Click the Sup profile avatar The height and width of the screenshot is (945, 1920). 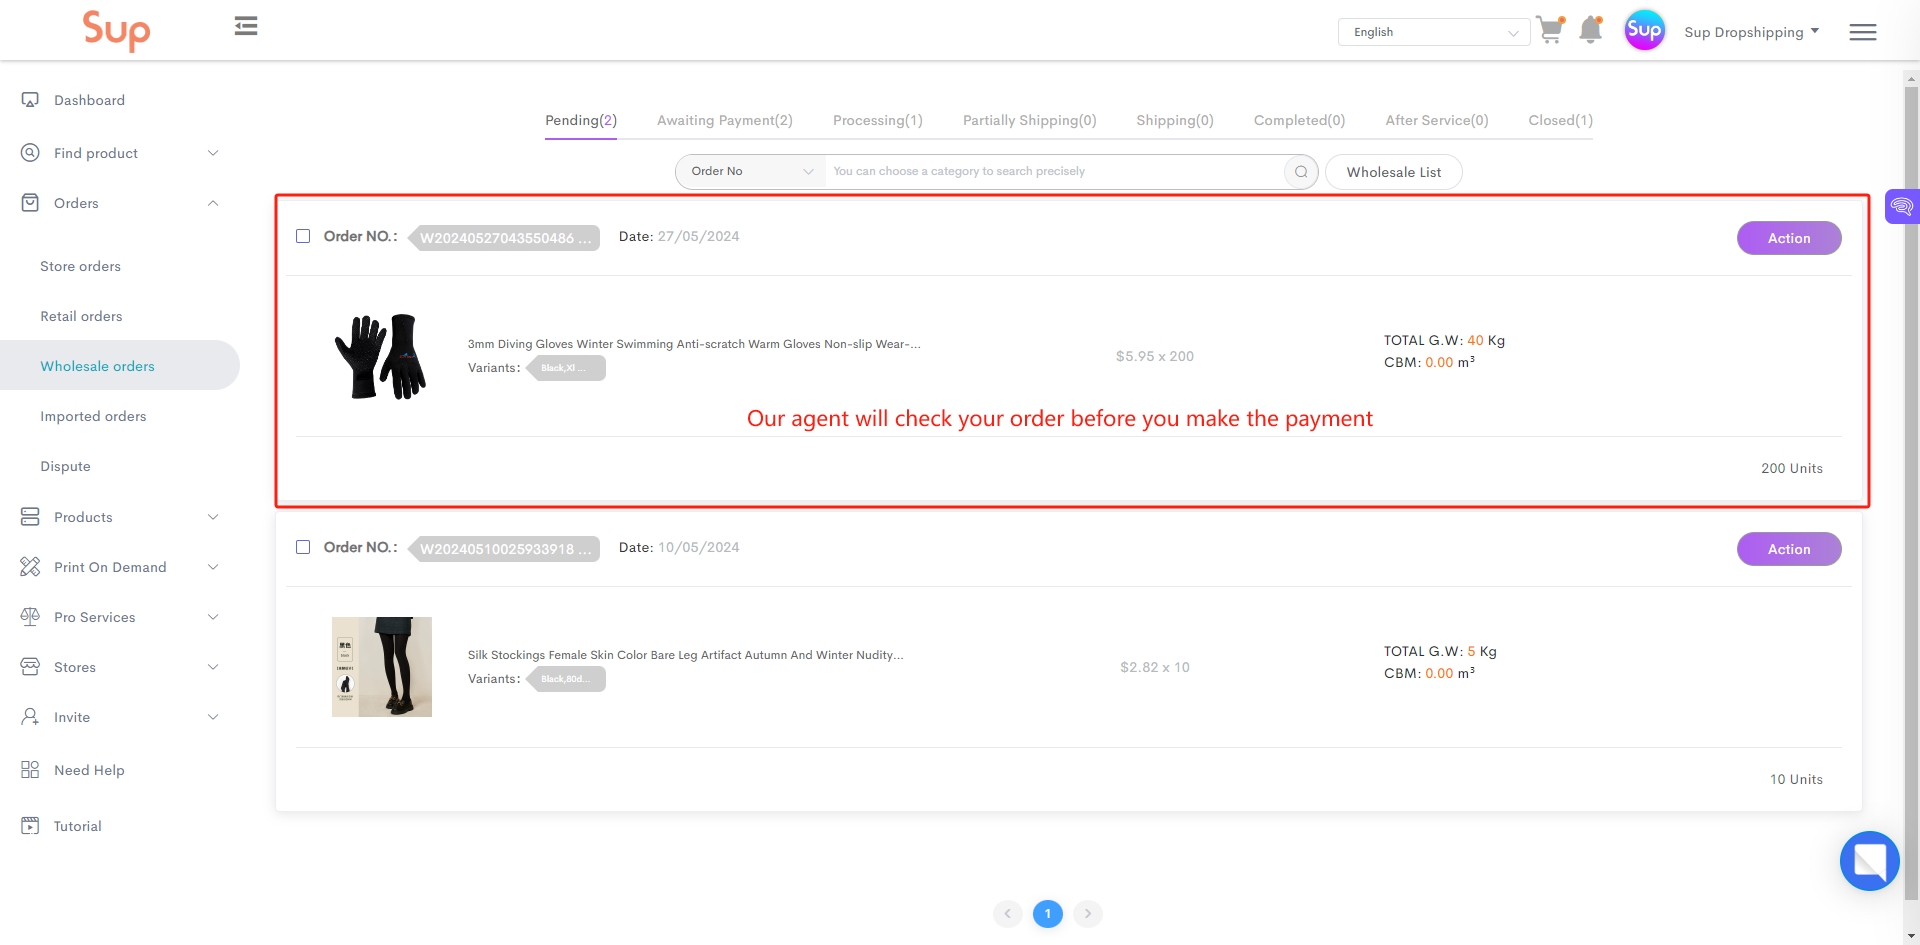(1644, 31)
